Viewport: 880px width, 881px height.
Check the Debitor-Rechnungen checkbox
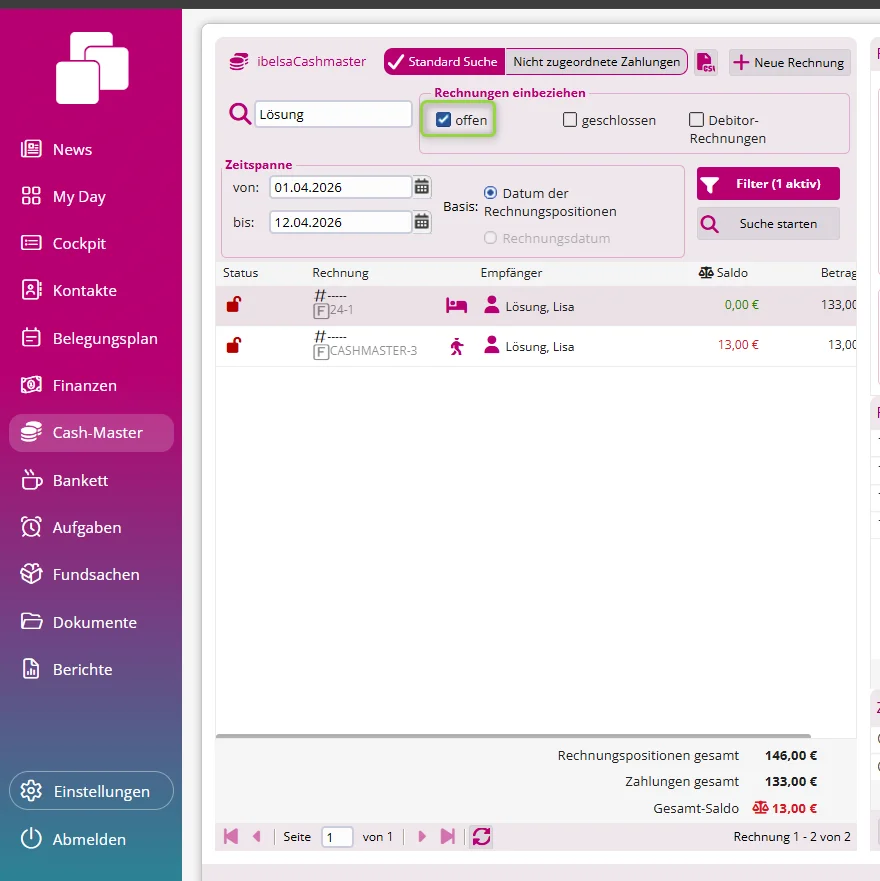pos(696,120)
